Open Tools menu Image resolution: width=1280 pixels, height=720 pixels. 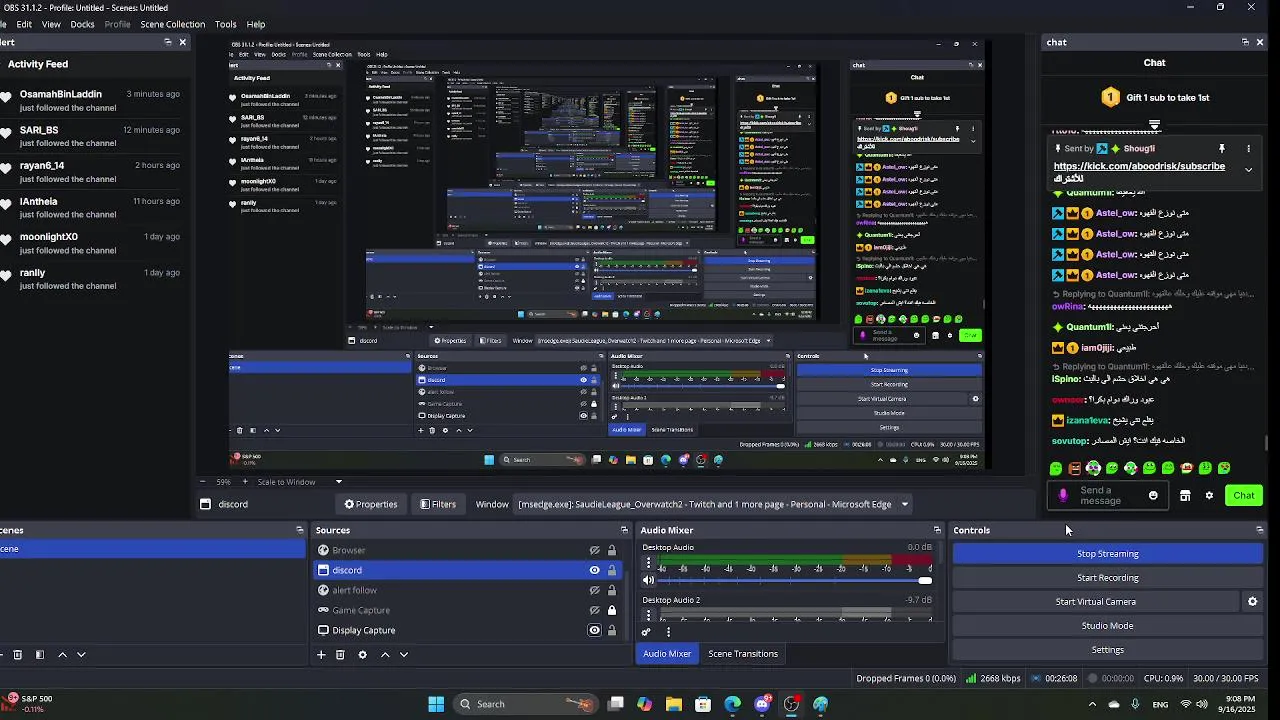pos(226,24)
